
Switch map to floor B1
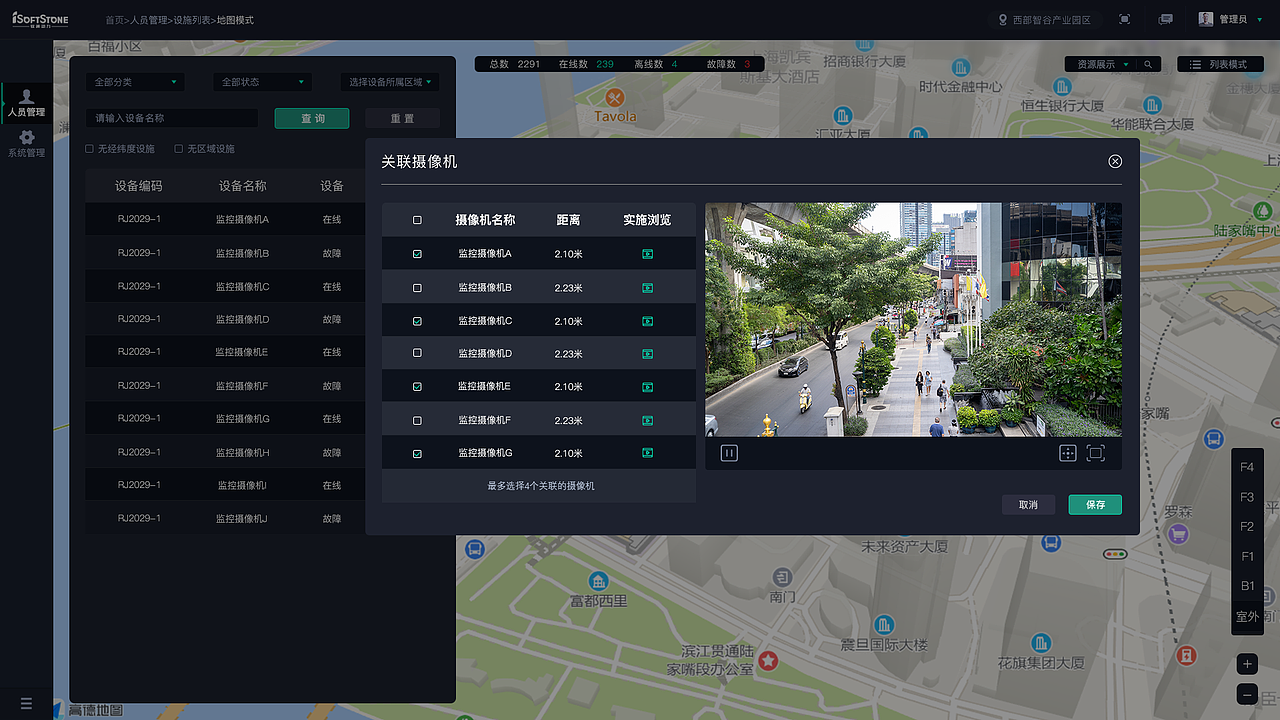1247,587
